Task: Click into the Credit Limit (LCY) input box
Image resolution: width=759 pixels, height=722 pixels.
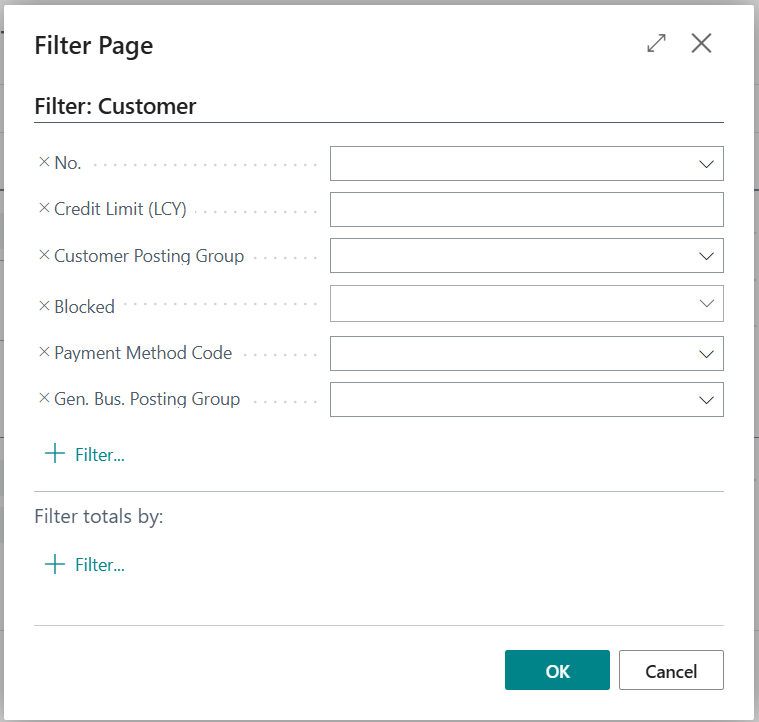Action: 527,210
